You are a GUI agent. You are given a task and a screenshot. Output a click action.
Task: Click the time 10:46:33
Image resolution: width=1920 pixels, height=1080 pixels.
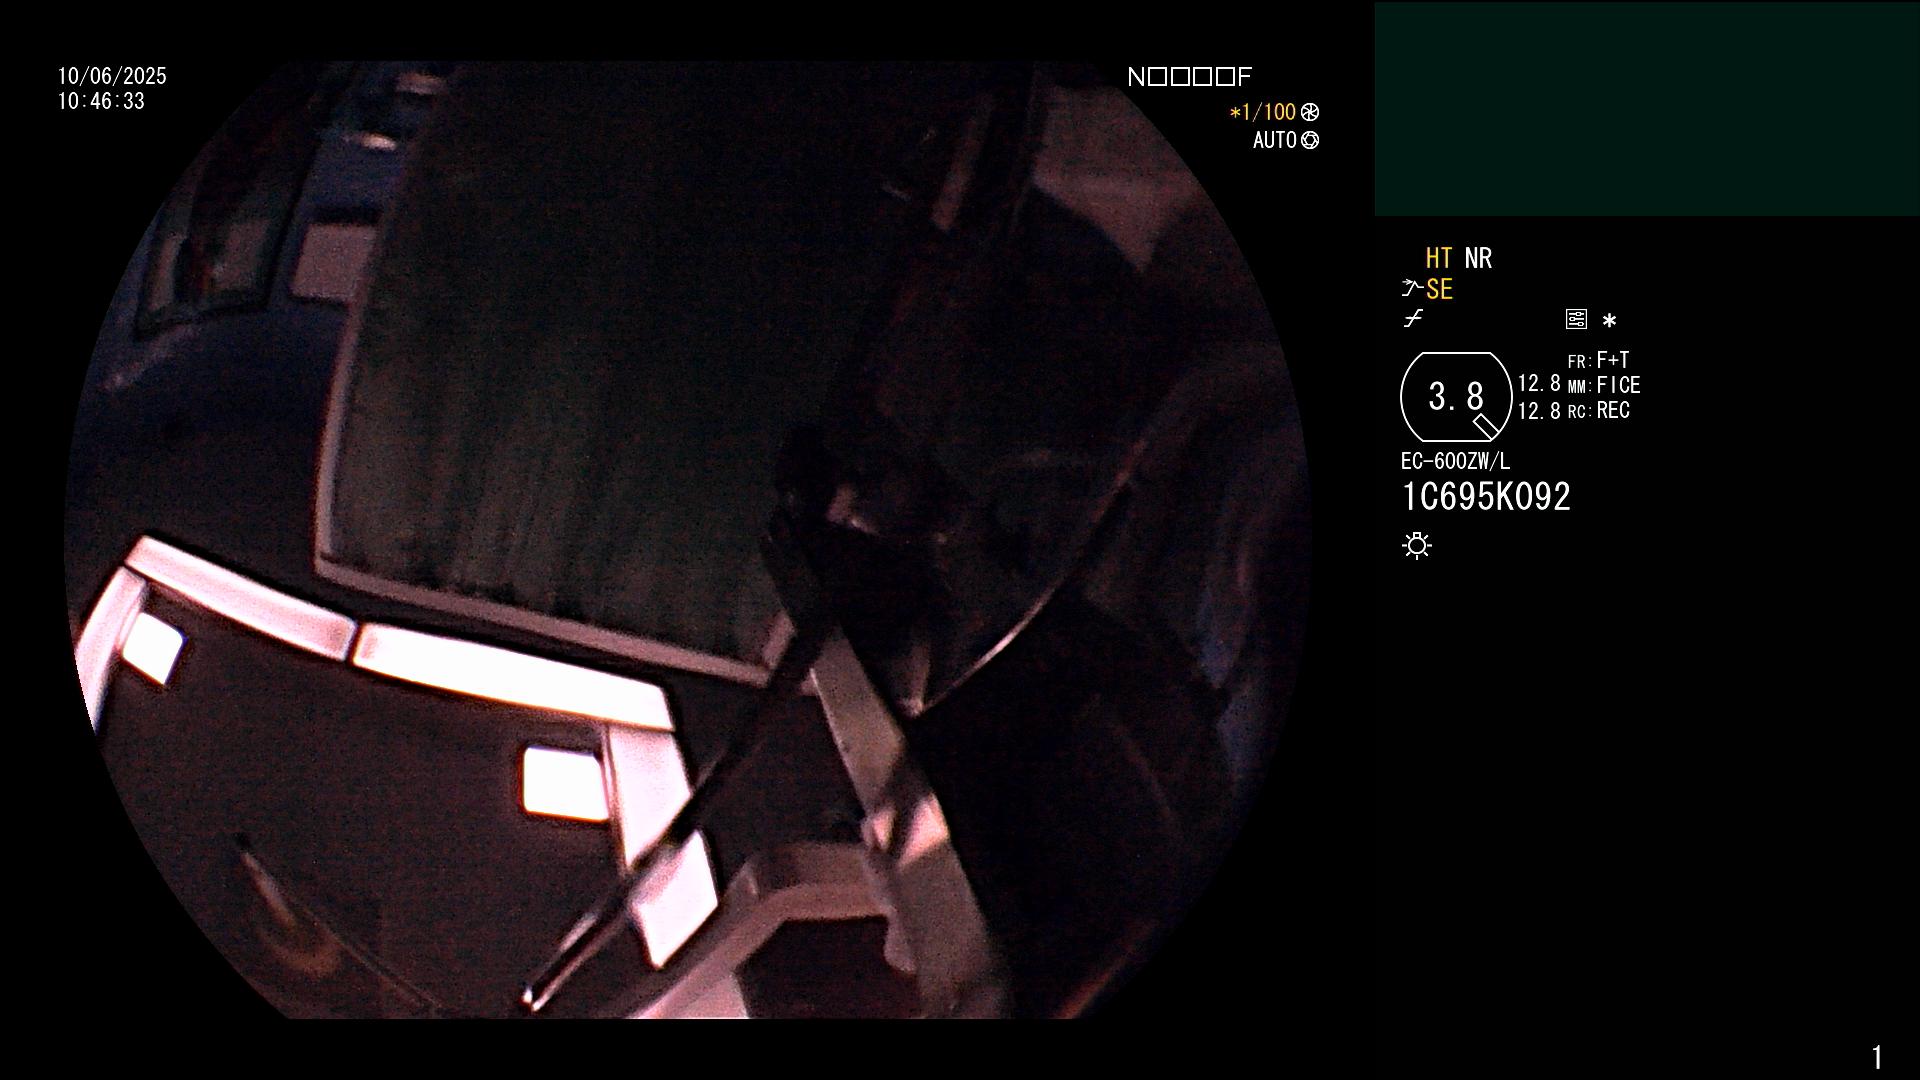click(x=101, y=101)
